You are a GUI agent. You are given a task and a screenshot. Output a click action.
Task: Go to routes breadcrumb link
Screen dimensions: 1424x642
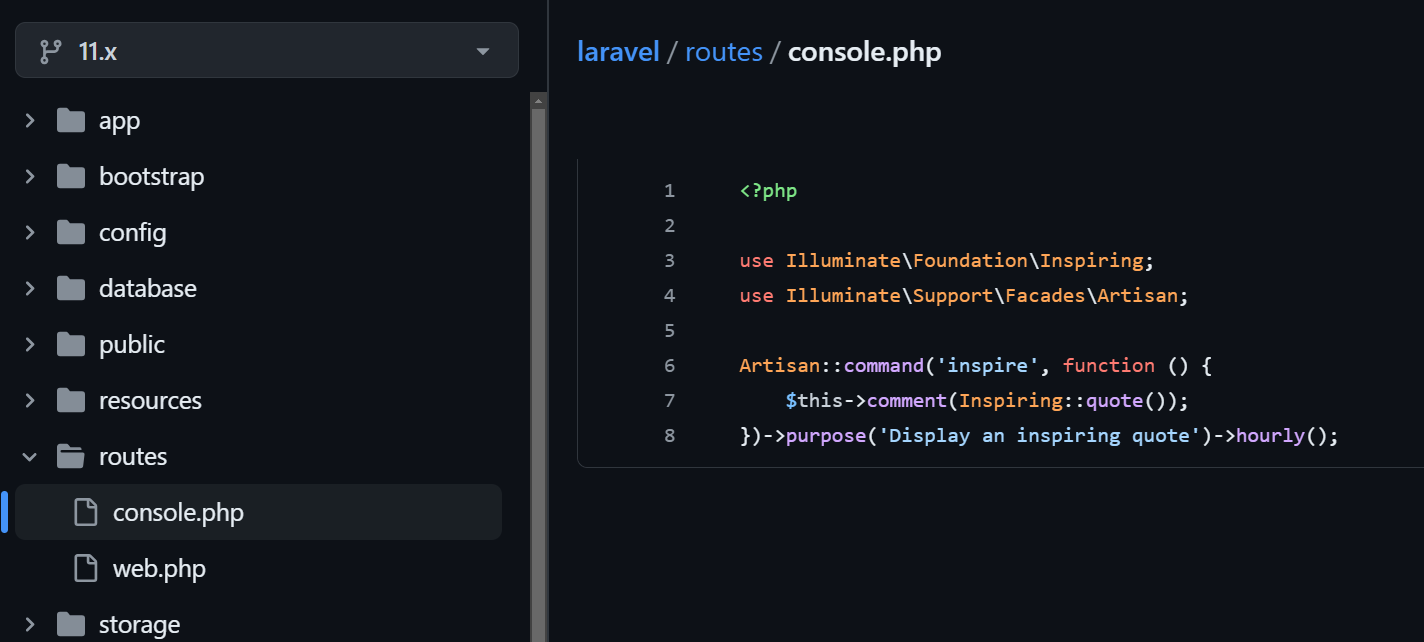click(x=723, y=52)
